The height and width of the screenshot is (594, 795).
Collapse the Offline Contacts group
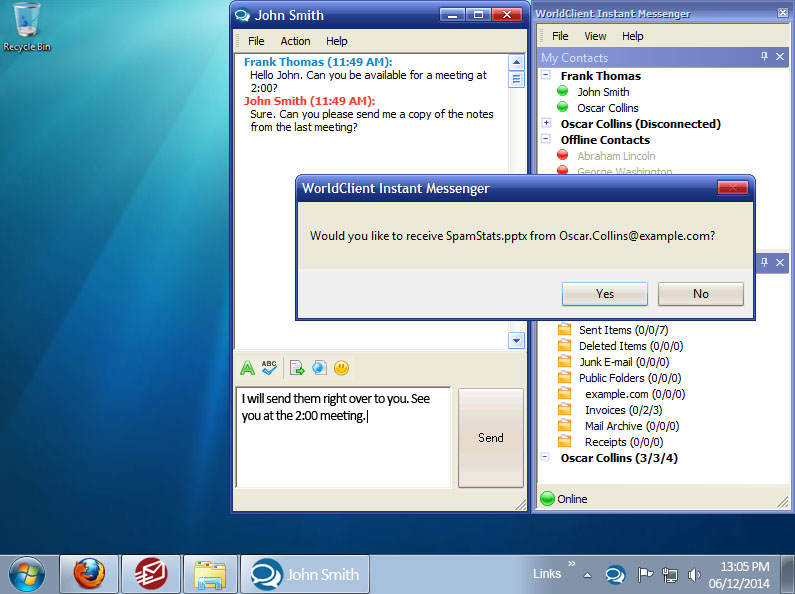[546, 139]
